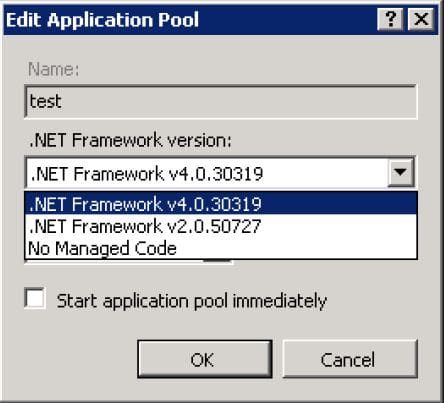
Task: Select the No Managed Code option
Action: coord(221,248)
